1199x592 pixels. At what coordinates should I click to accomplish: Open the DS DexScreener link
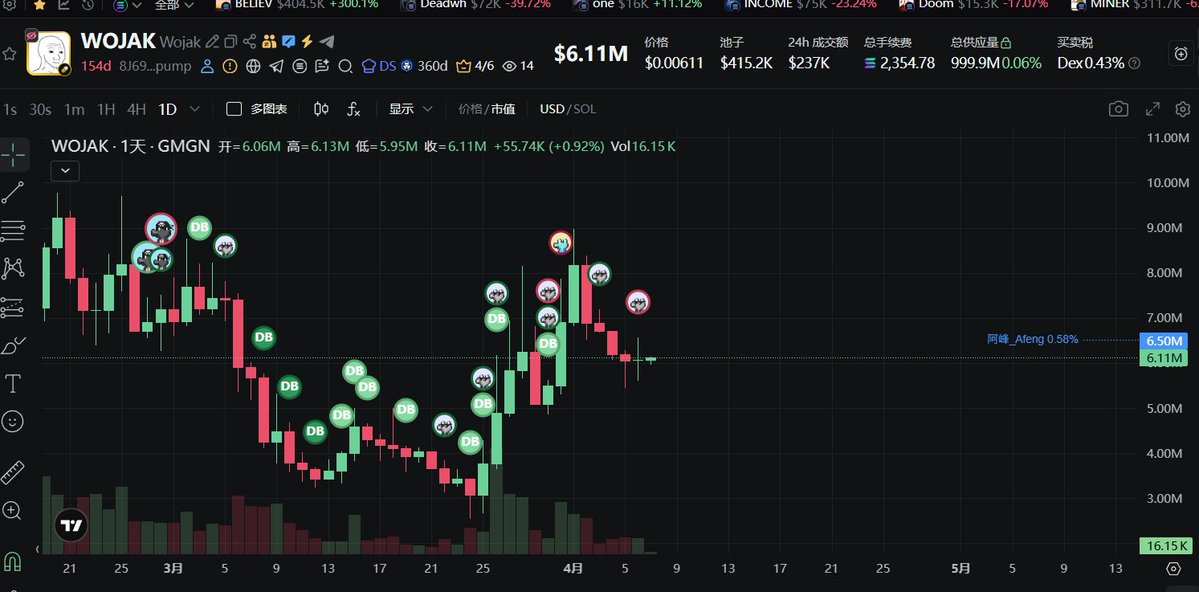point(379,67)
